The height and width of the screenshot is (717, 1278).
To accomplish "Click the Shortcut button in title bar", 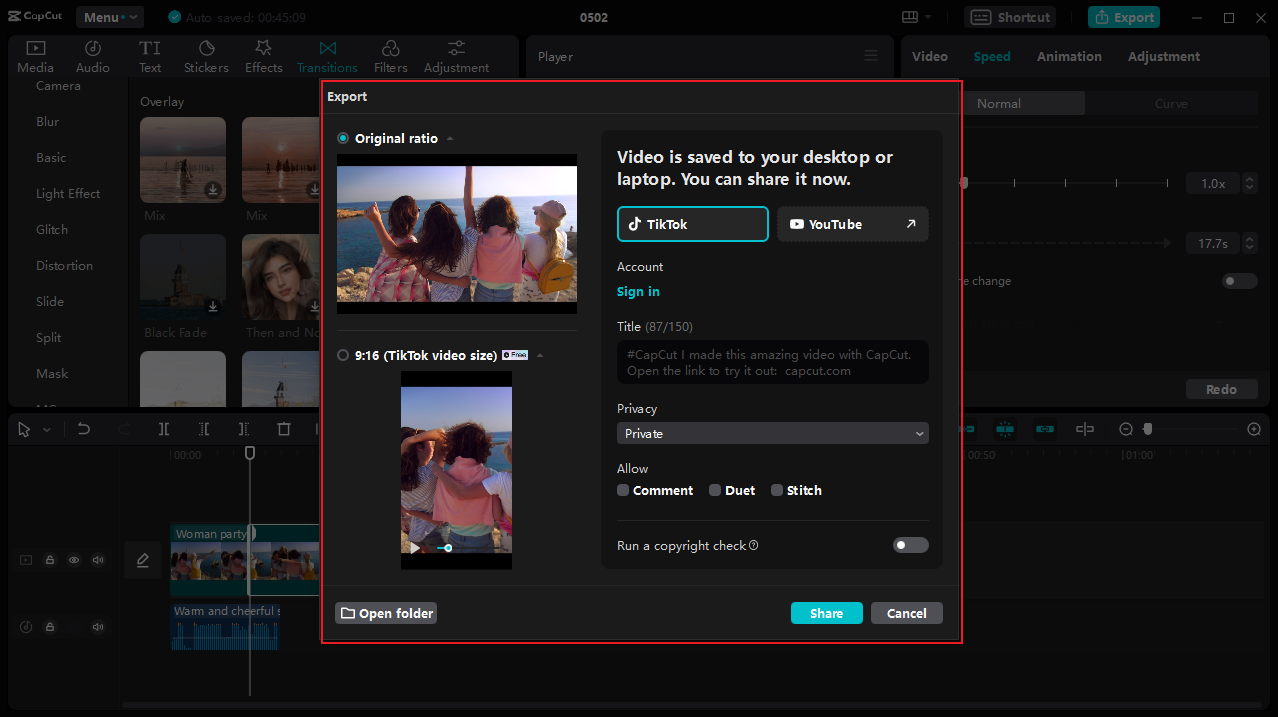I will (x=1010, y=17).
